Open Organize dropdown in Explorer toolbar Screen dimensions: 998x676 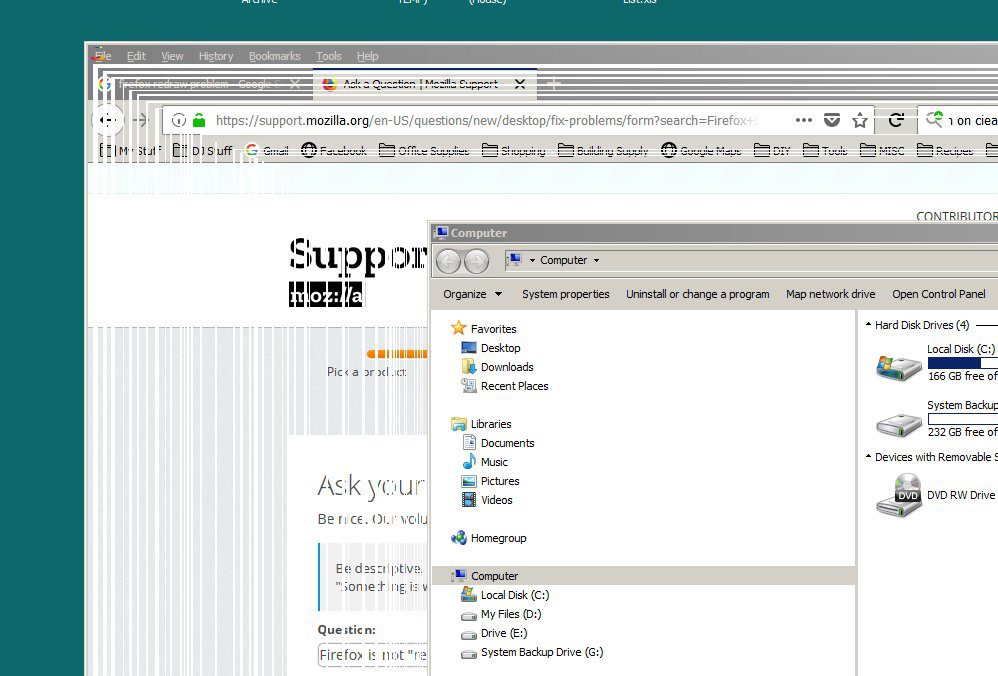(472, 294)
